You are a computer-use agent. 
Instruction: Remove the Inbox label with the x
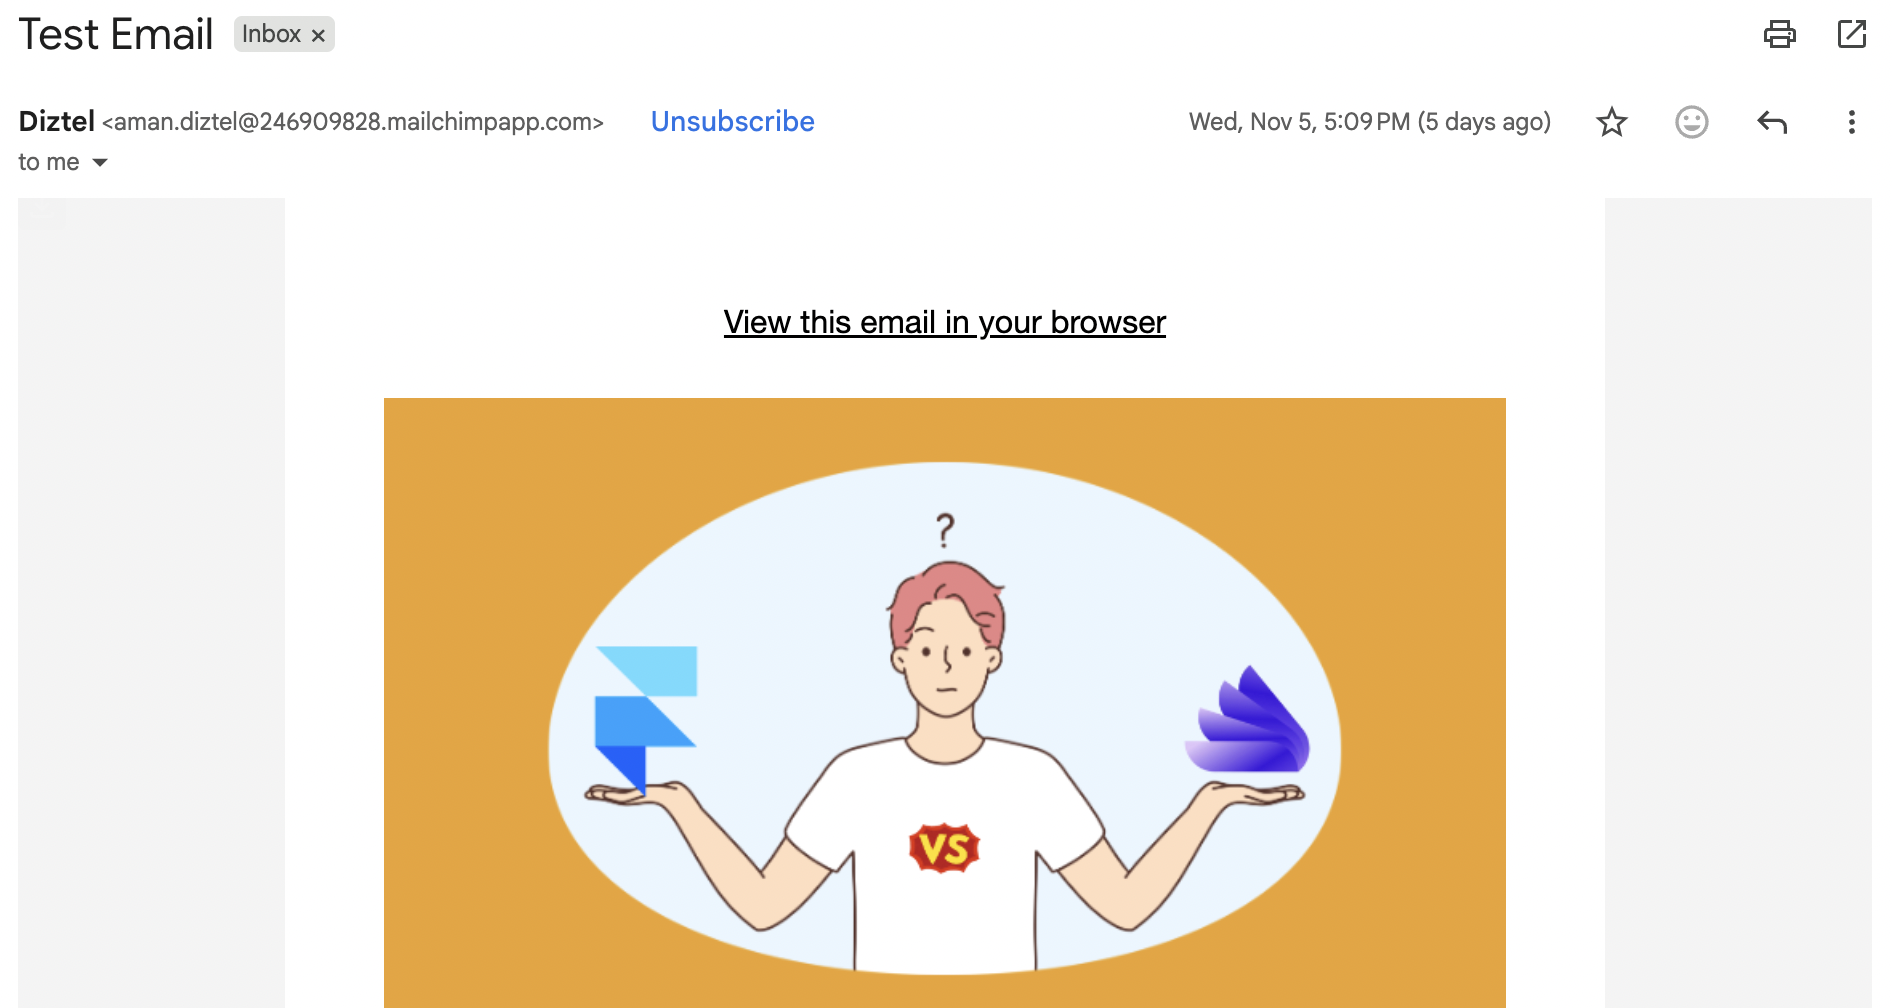[318, 35]
